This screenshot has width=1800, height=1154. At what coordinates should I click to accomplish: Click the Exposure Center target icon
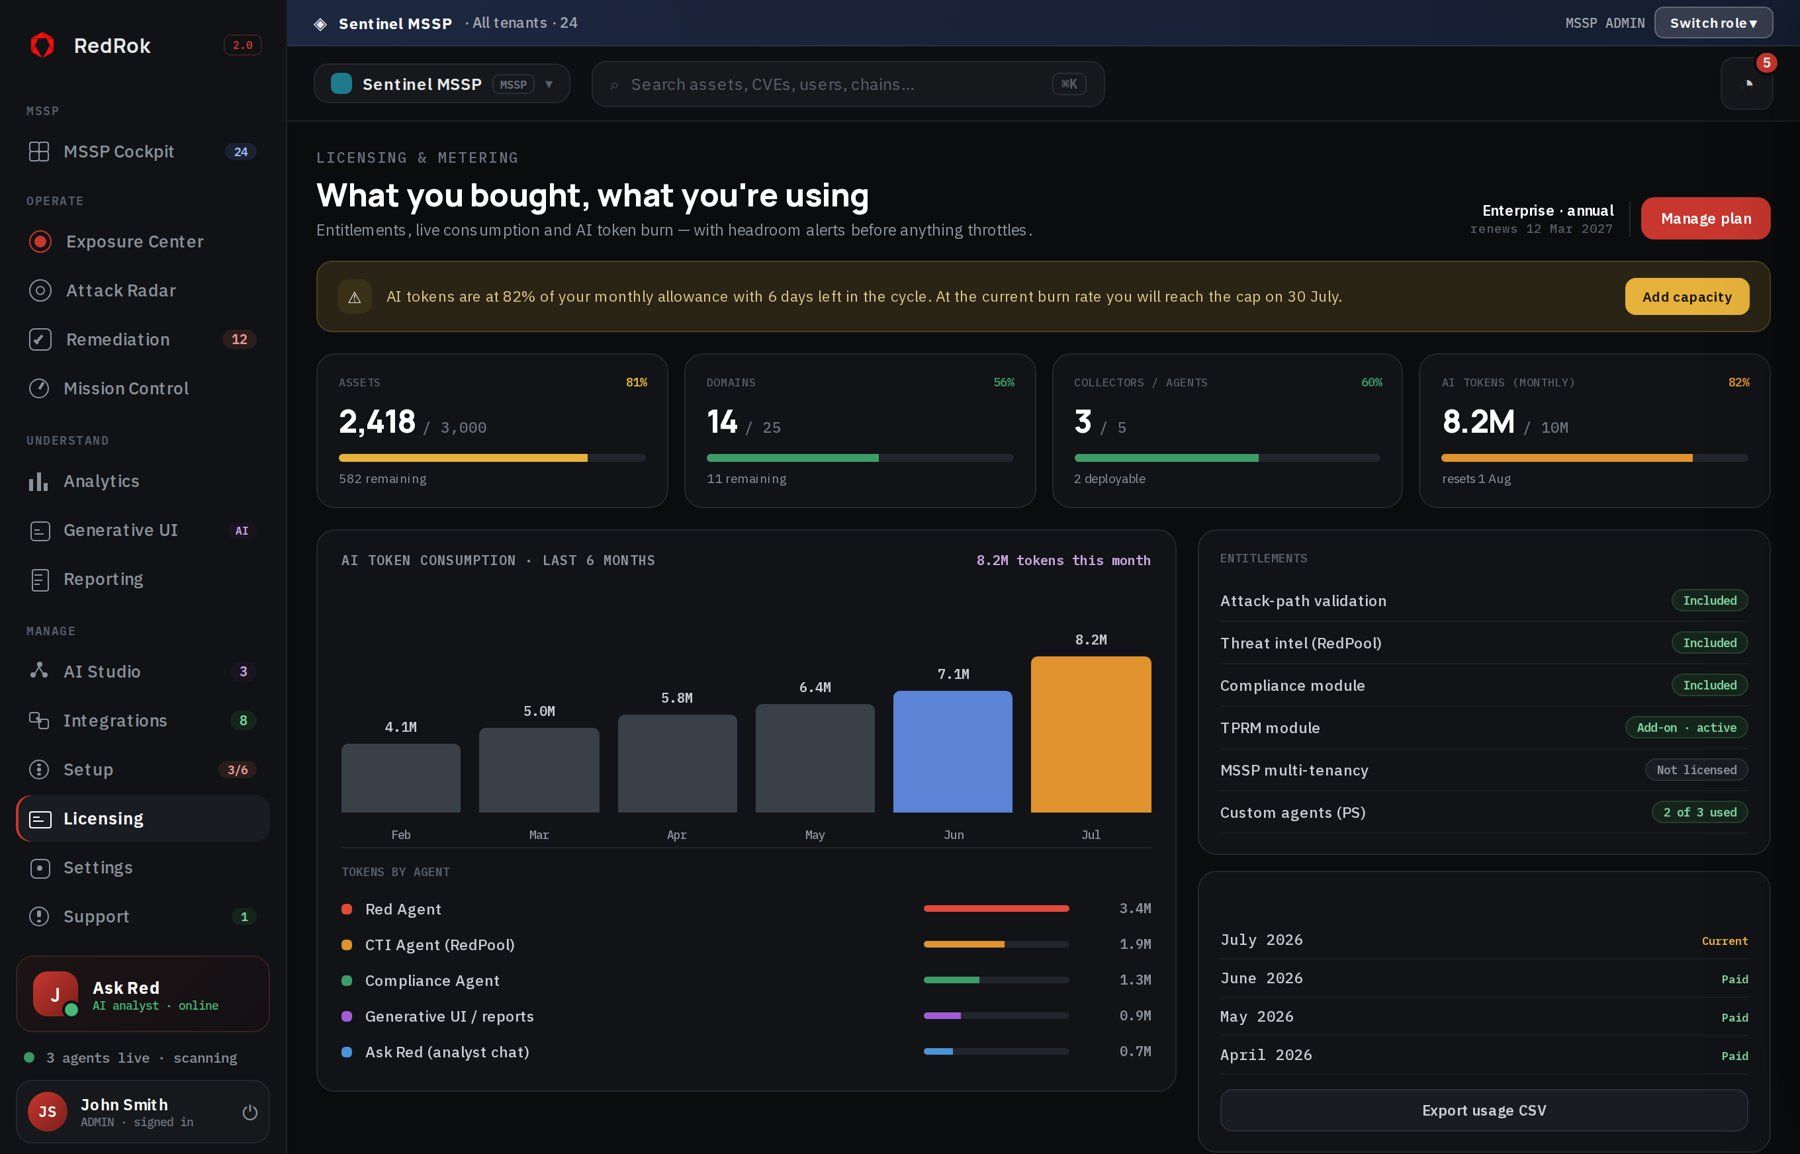click(40, 241)
